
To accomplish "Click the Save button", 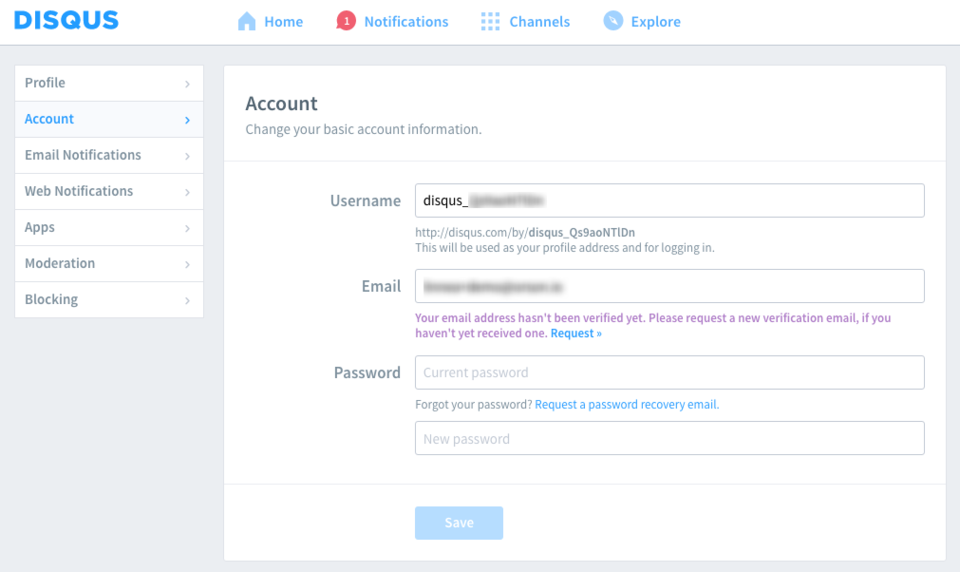I will click(x=459, y=523).
